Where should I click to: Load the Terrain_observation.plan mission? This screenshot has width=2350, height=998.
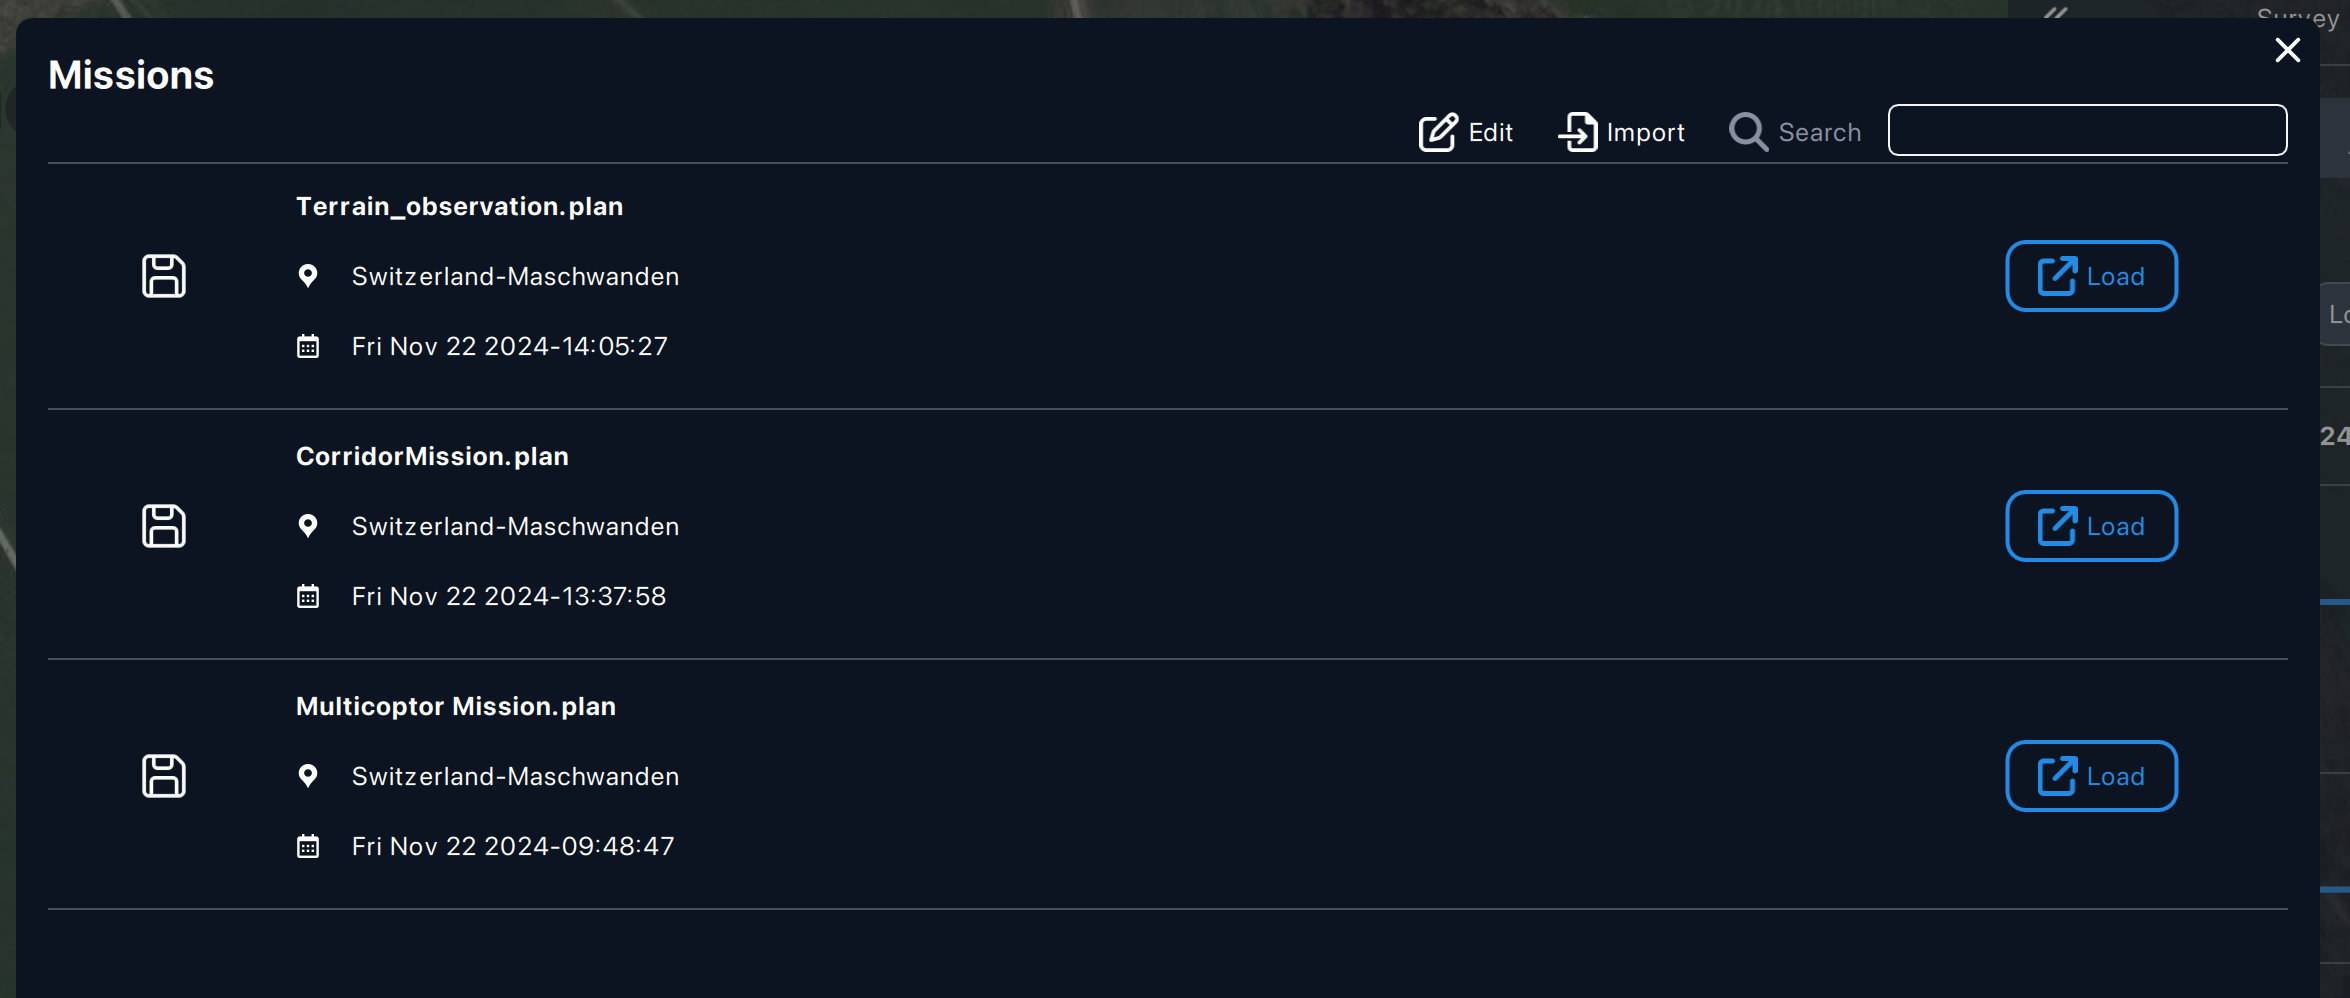(x=2091, y=276)
